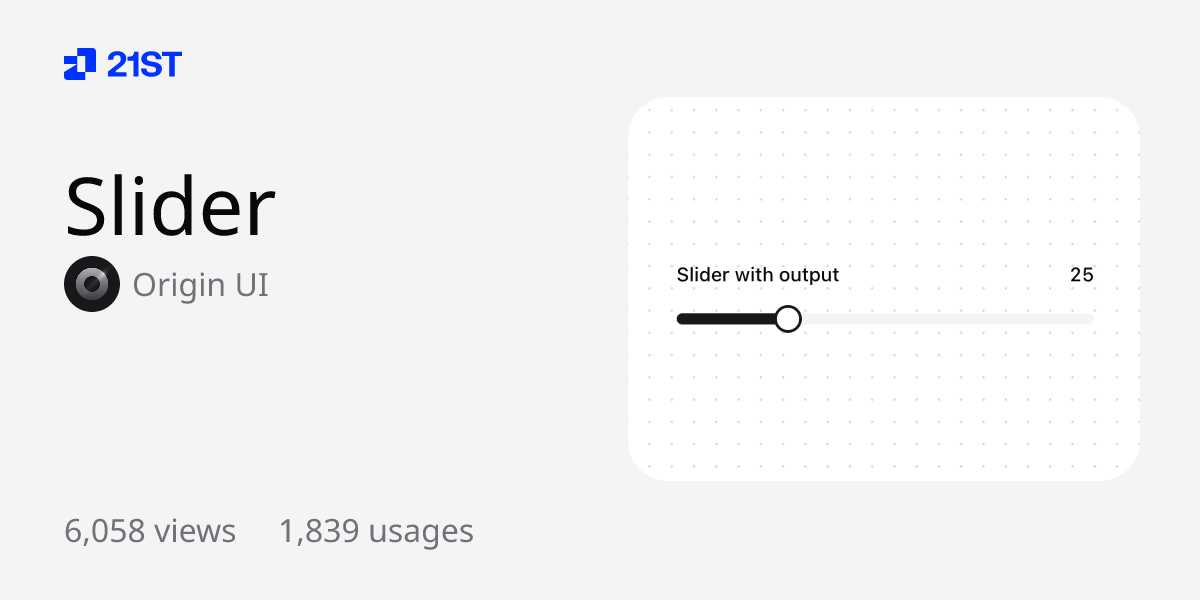
Task: Click the Origin UI text label
Action: tap(200, 284)
